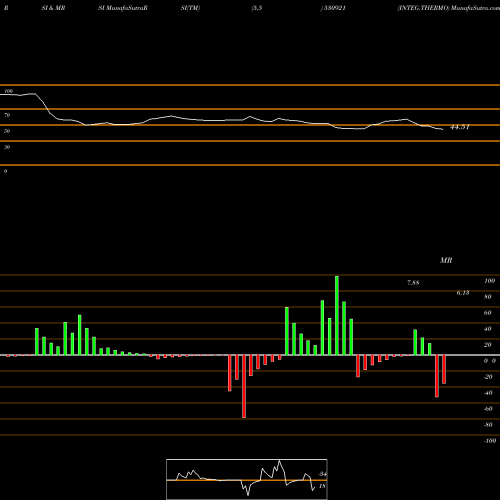Screen dimensions: 500x500
Task: Click the RSI value label 44.51
Action: tap(460, 127)
